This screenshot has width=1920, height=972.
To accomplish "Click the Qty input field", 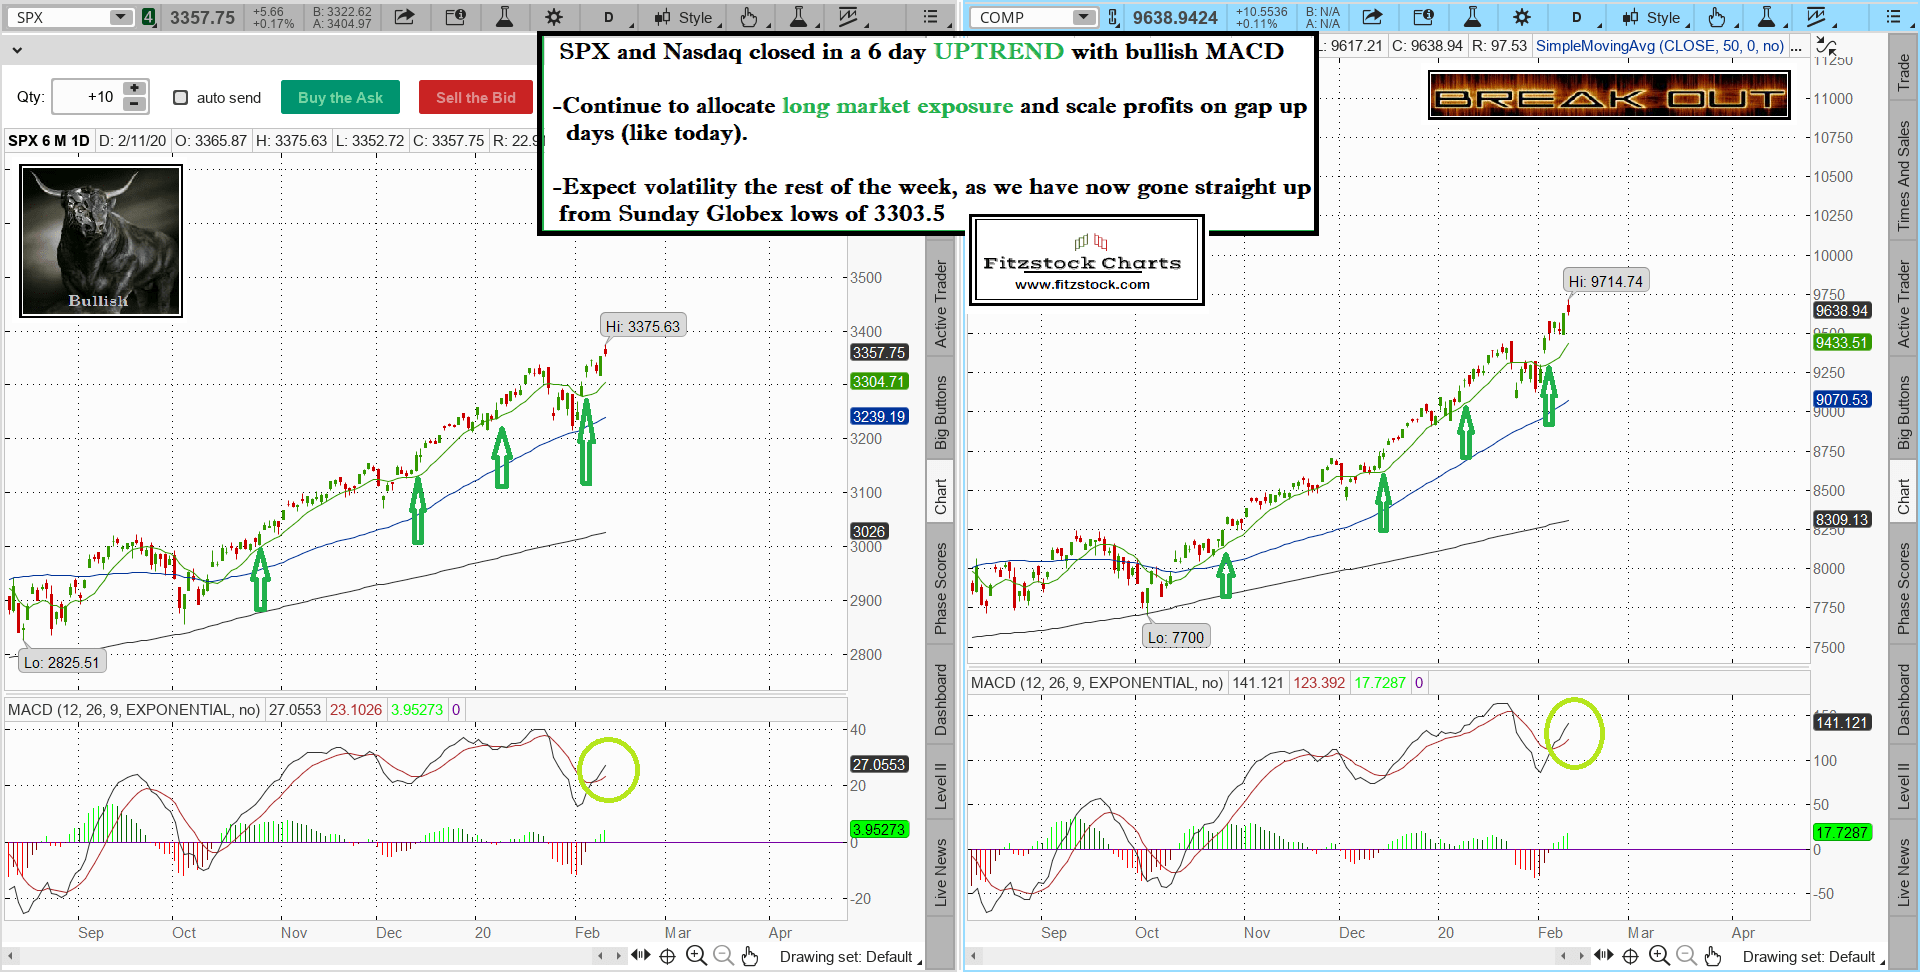I will click(86, 97).
